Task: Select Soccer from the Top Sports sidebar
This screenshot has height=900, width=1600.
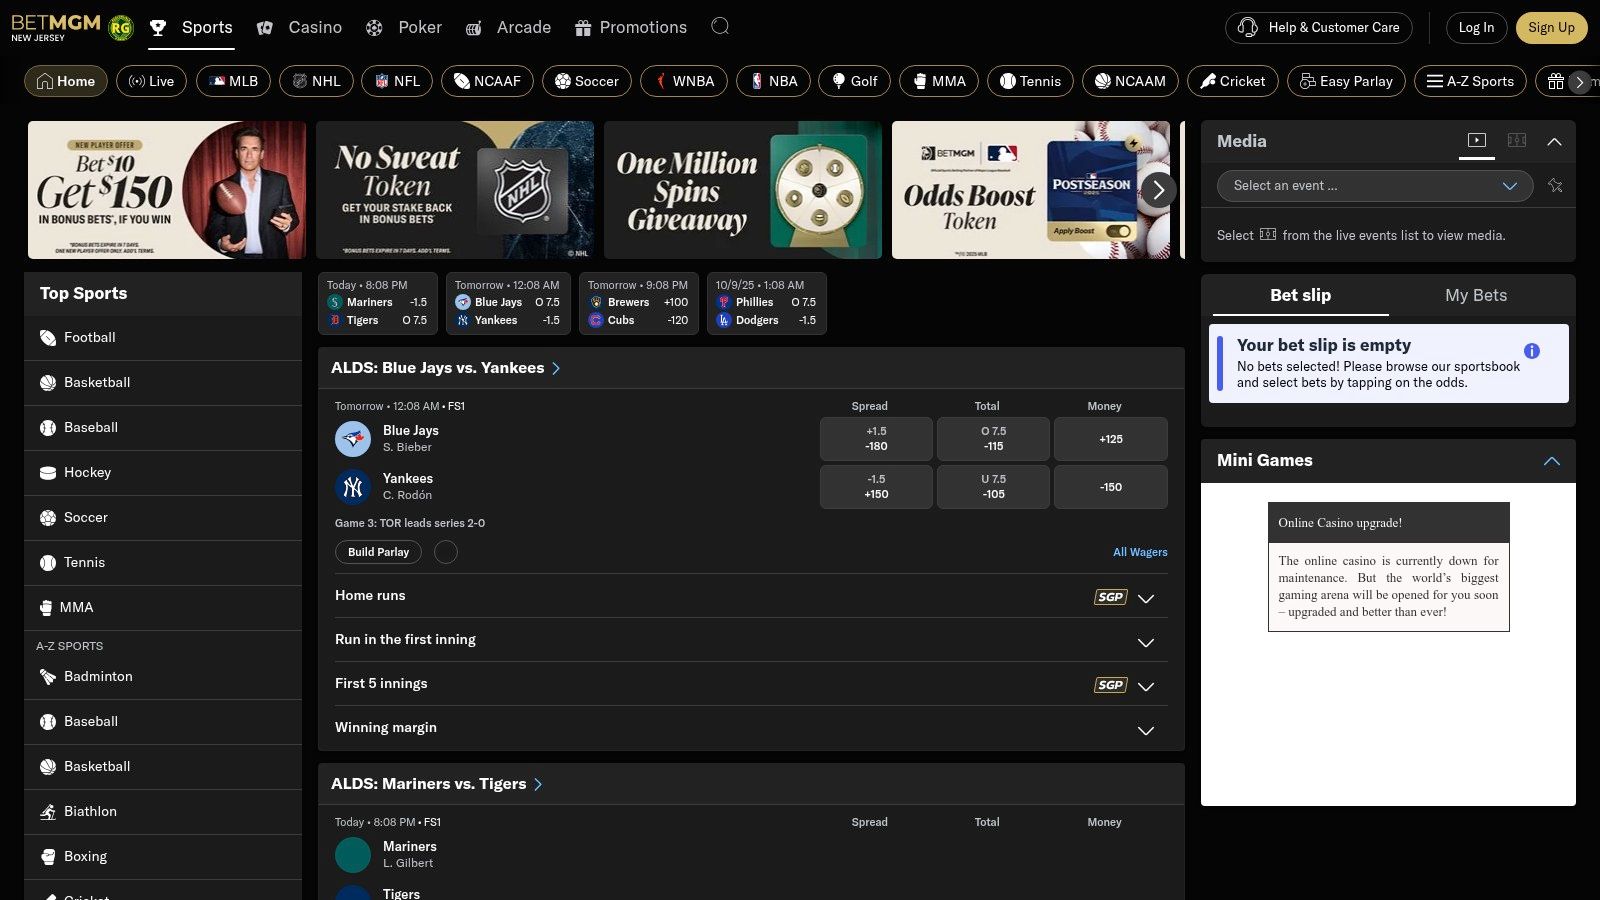Action: click(x=85, y=517)
